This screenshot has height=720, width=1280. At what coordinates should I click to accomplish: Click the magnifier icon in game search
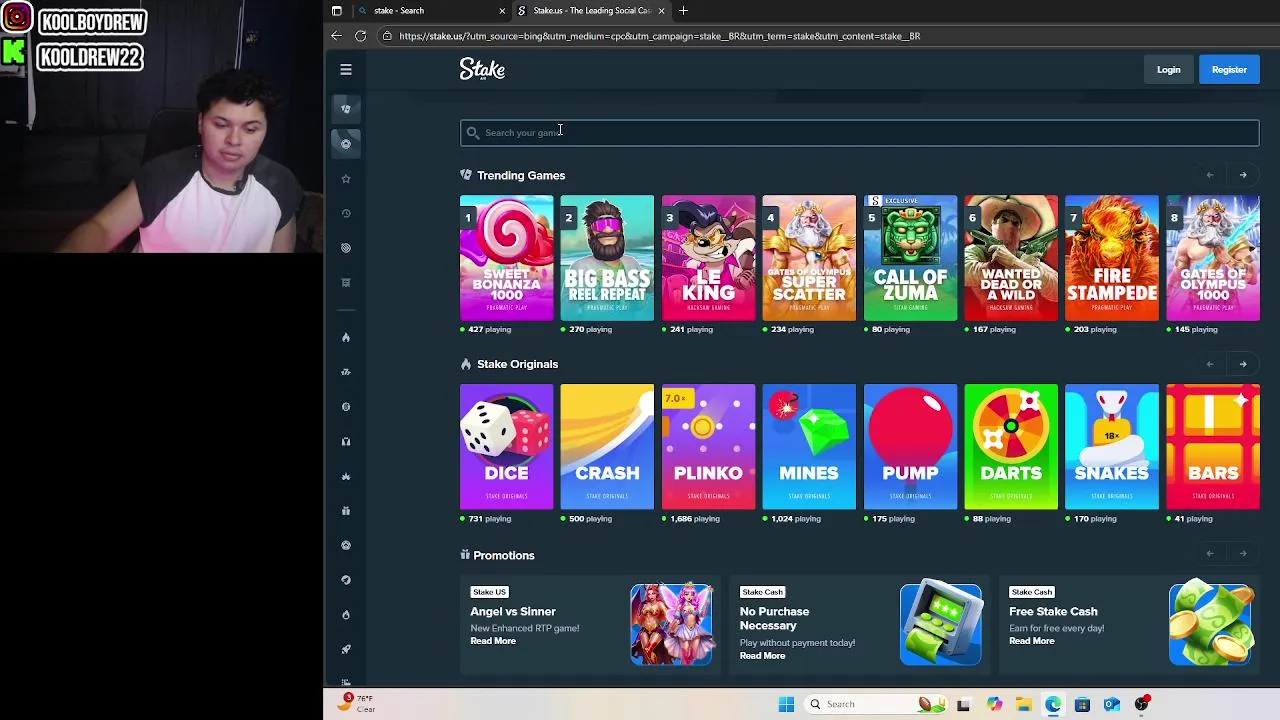point(473,132)
